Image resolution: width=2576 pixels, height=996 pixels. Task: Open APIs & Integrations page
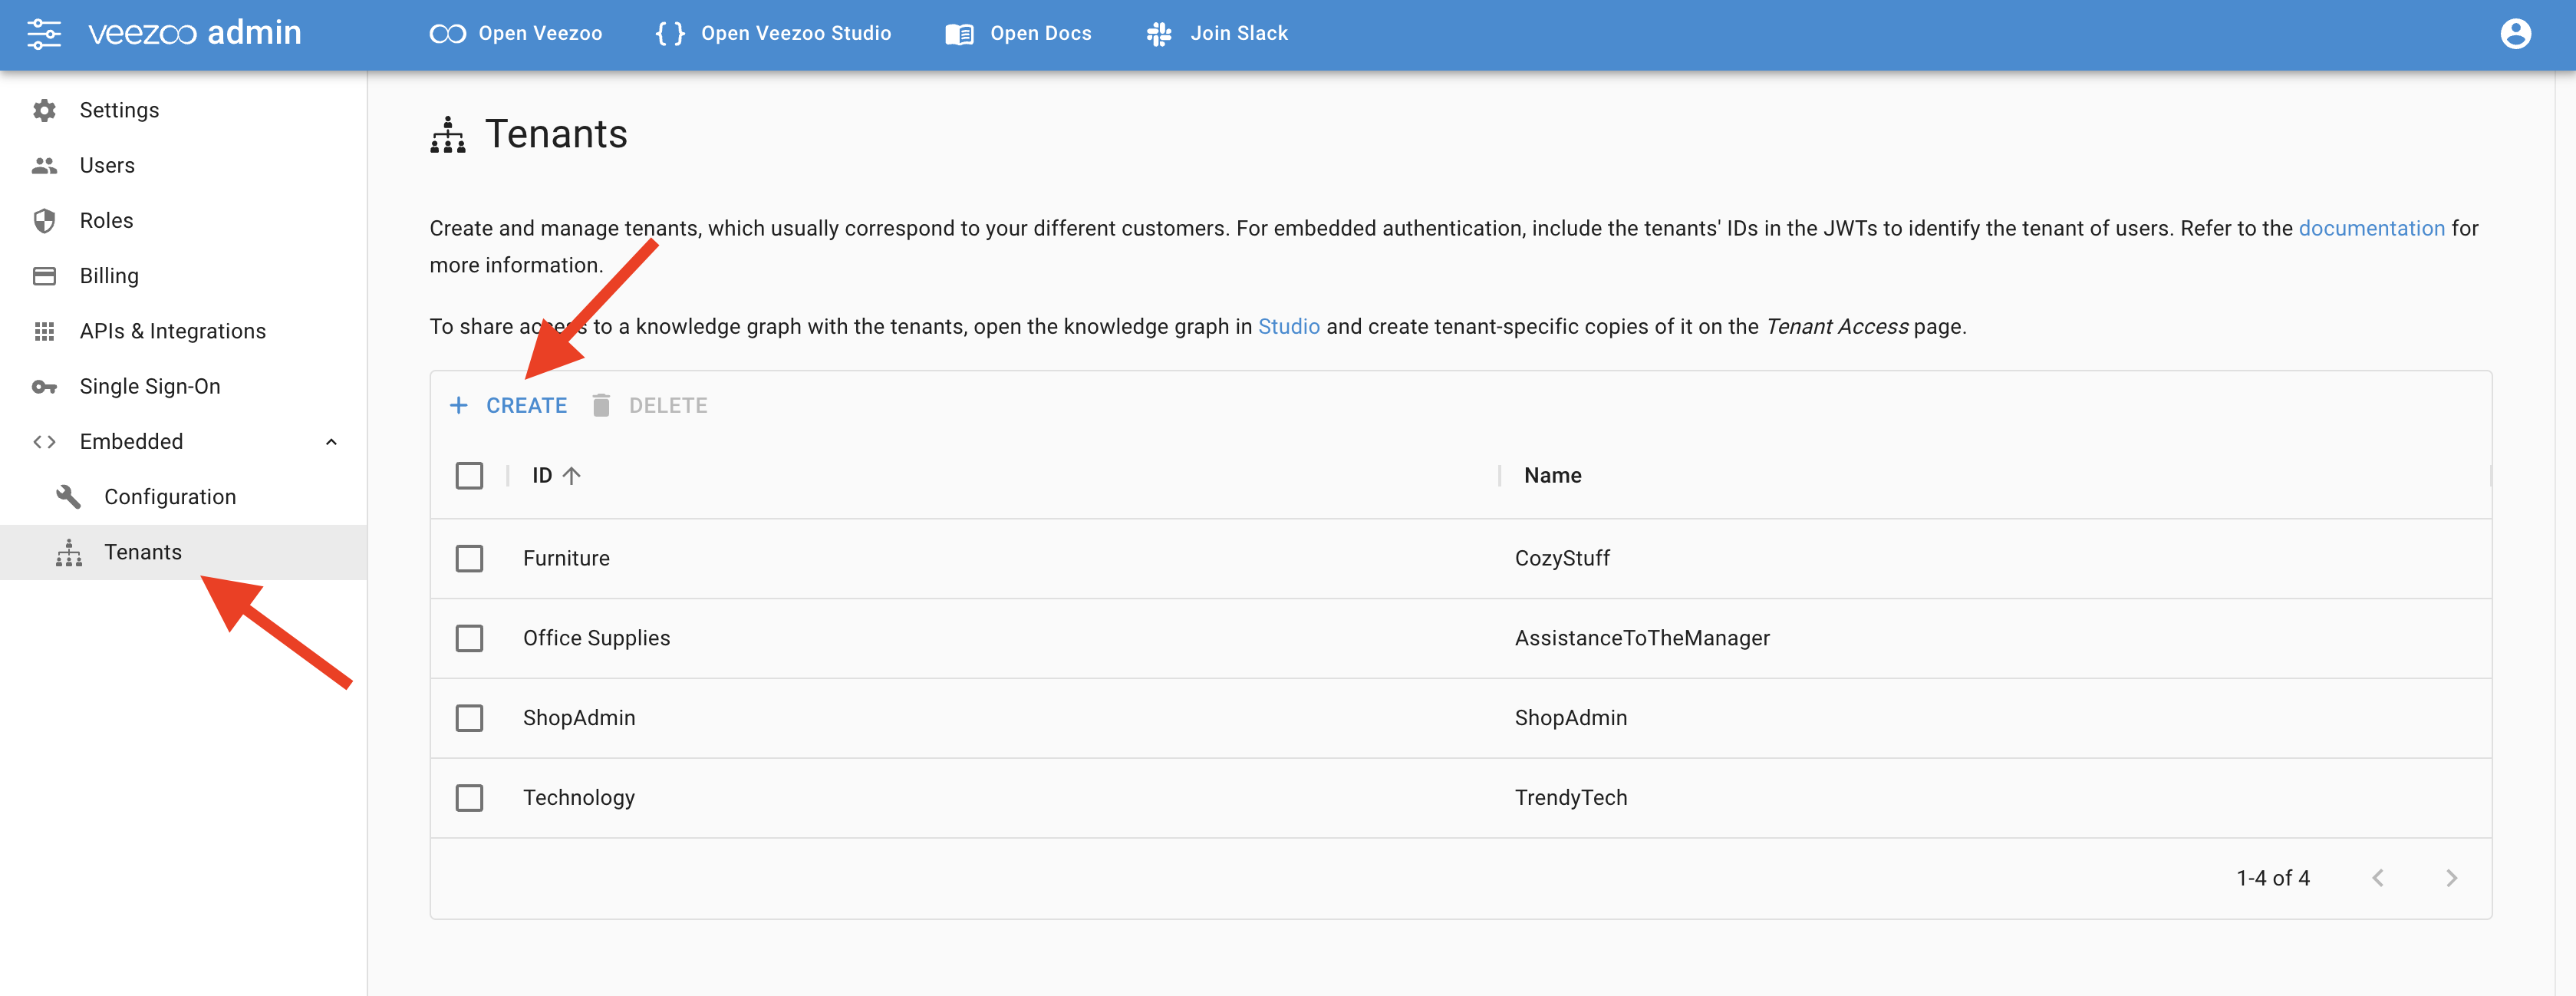click(172, 331)
